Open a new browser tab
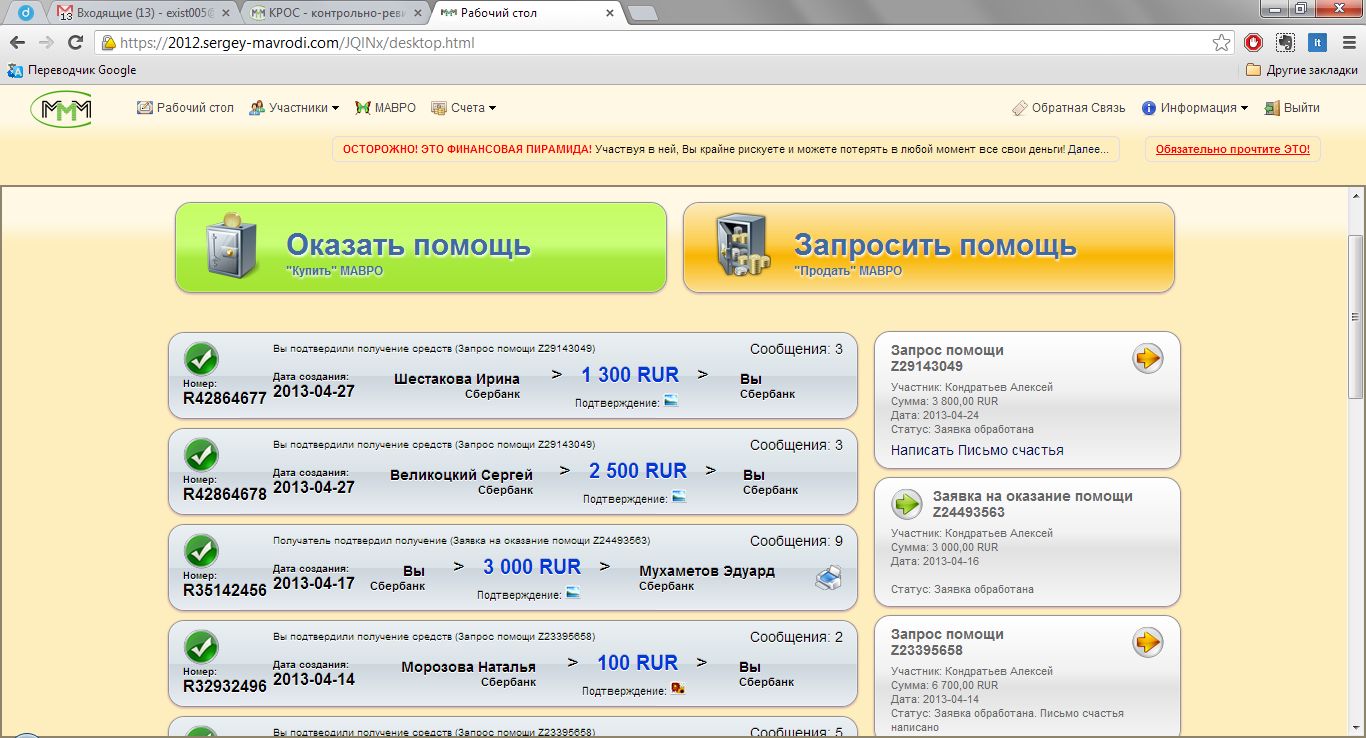 pyautogui.click(x=642, y=14)
